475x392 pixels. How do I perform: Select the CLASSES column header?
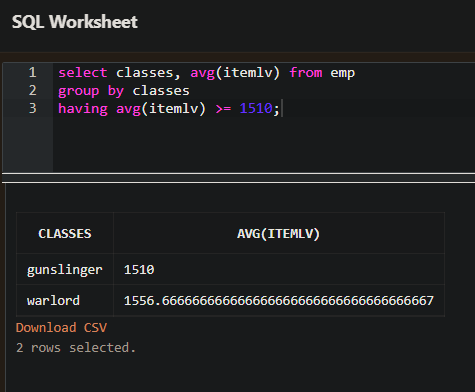tap(65, 233)
